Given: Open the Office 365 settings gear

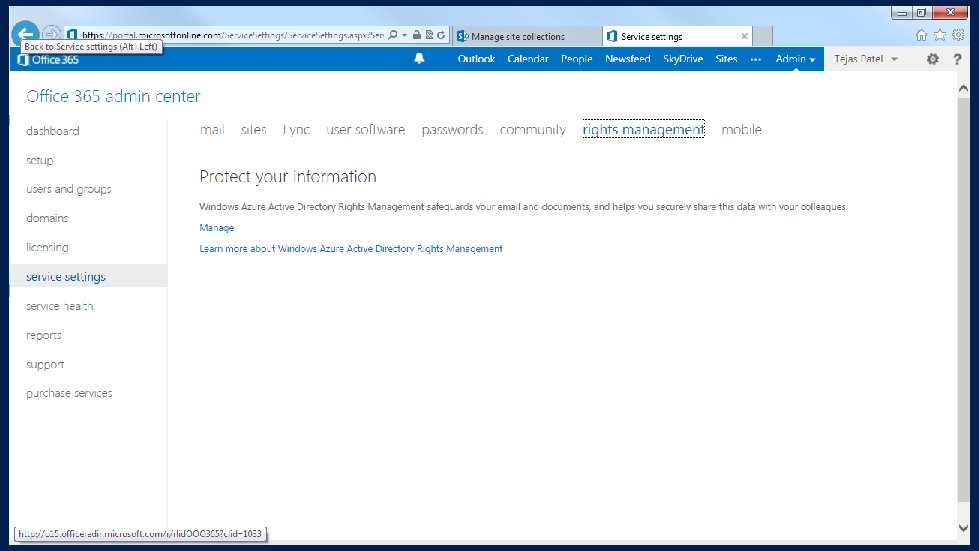Looking at the screenshot, I should pos(932,59).
